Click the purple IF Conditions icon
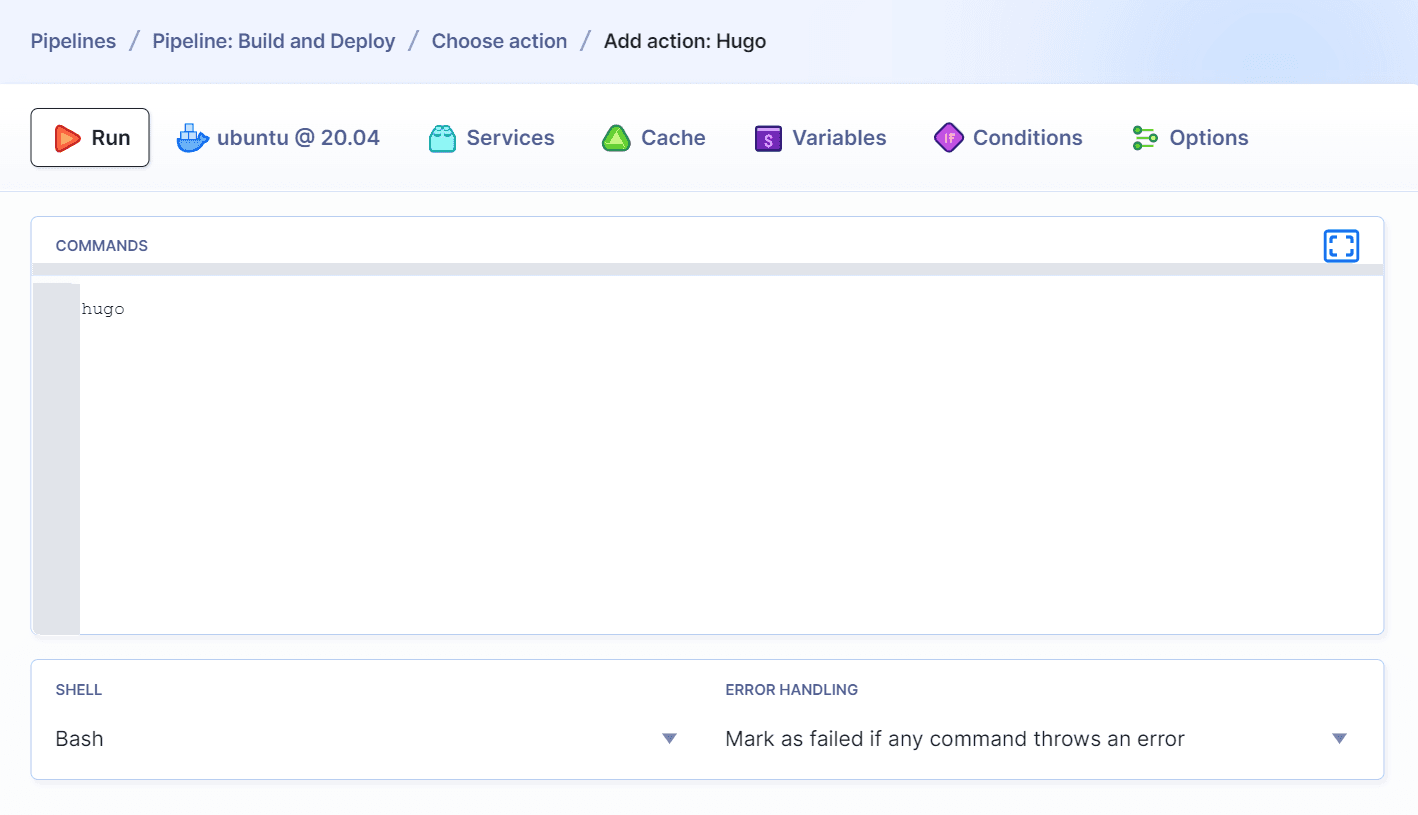1418x815 pixels. 948,138
